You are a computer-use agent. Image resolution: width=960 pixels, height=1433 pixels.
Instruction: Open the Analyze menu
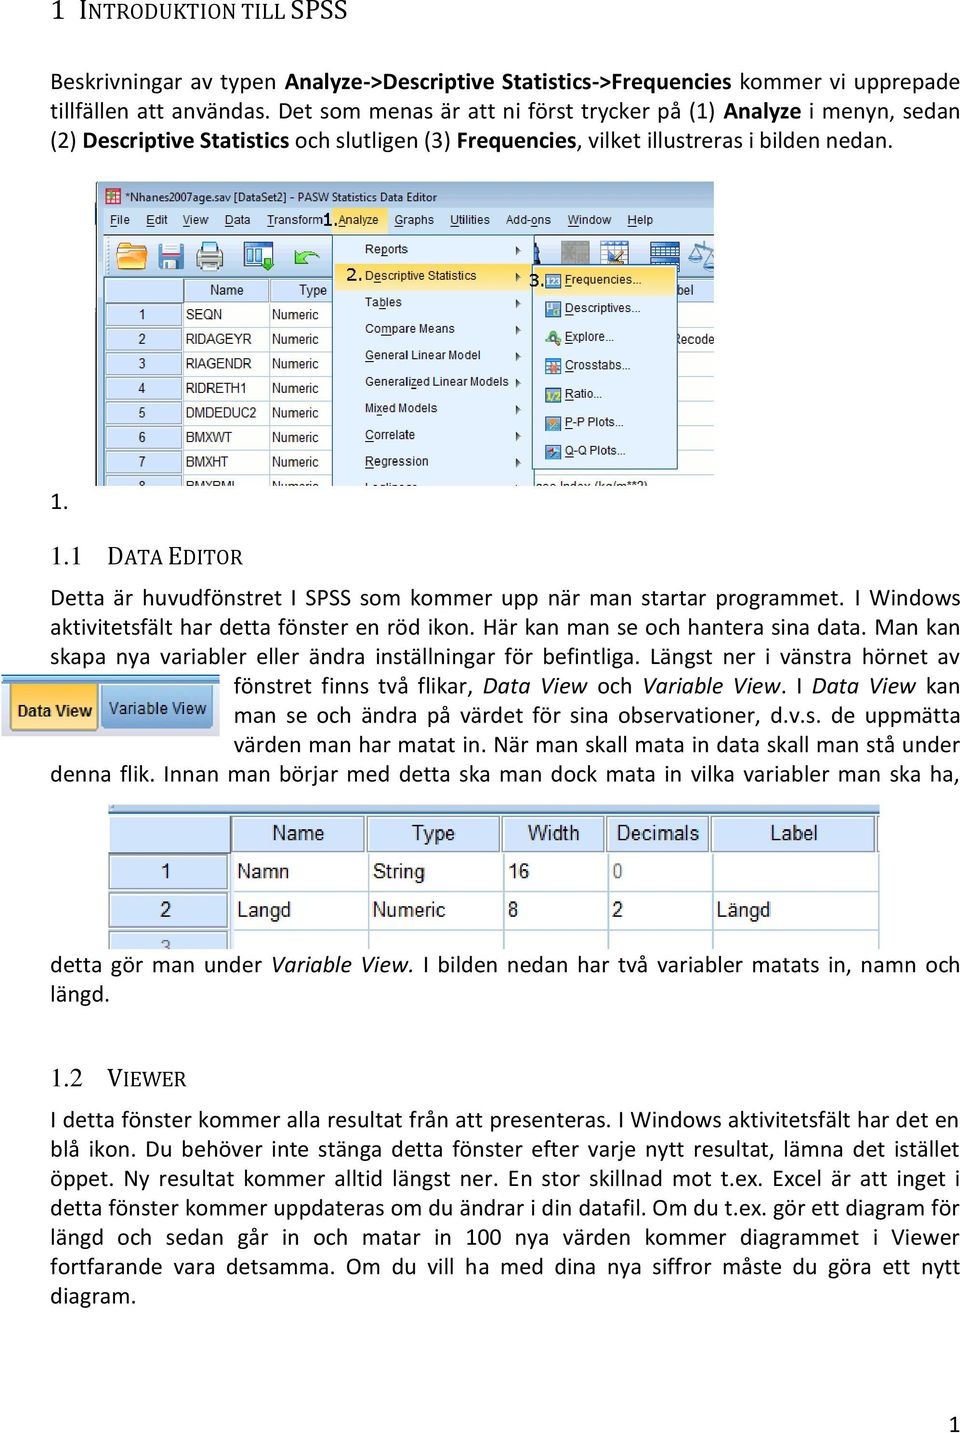pos(358,220)
